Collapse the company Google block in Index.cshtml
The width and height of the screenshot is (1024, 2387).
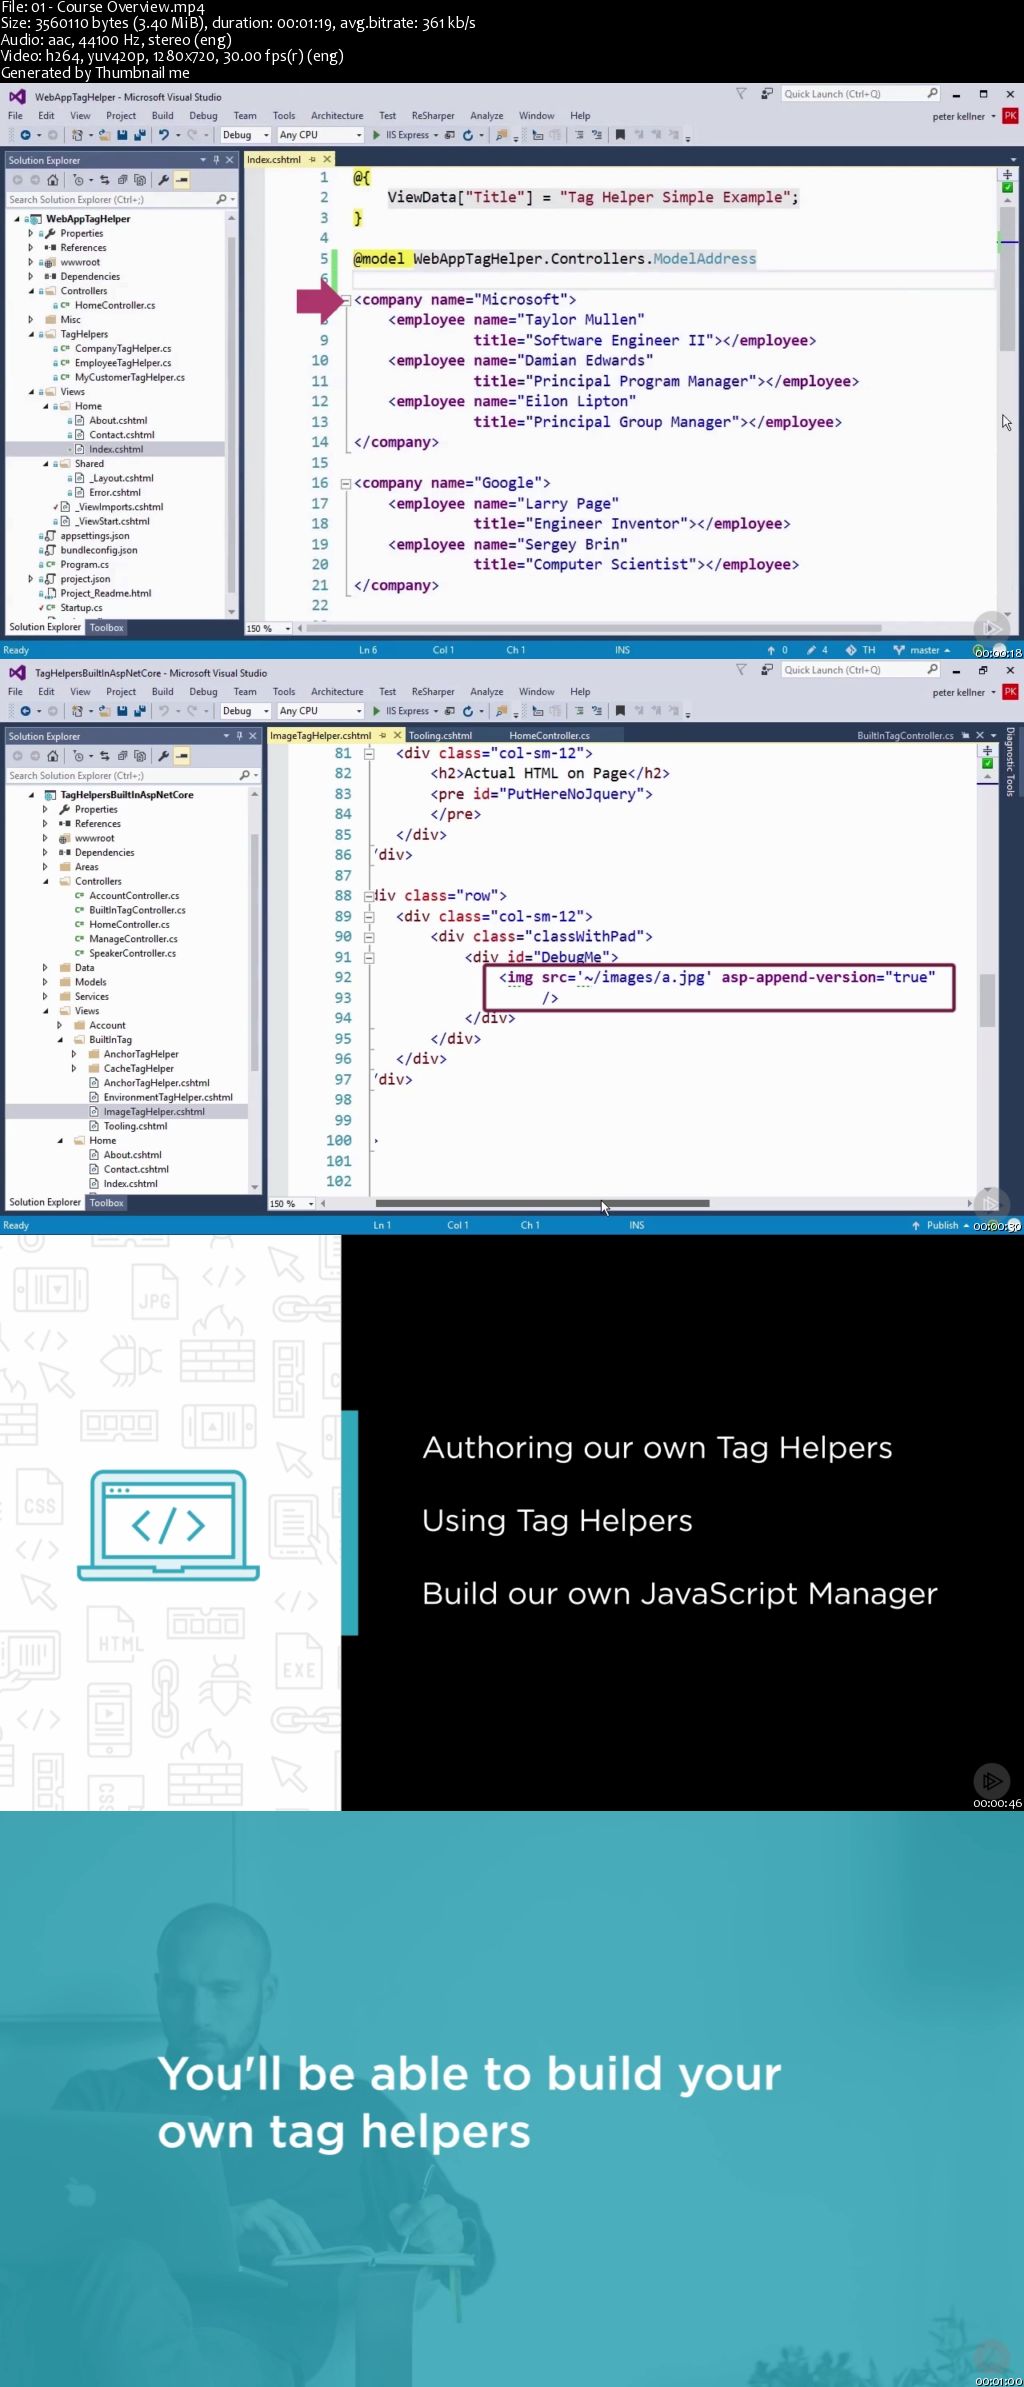(x=346, y=483)
